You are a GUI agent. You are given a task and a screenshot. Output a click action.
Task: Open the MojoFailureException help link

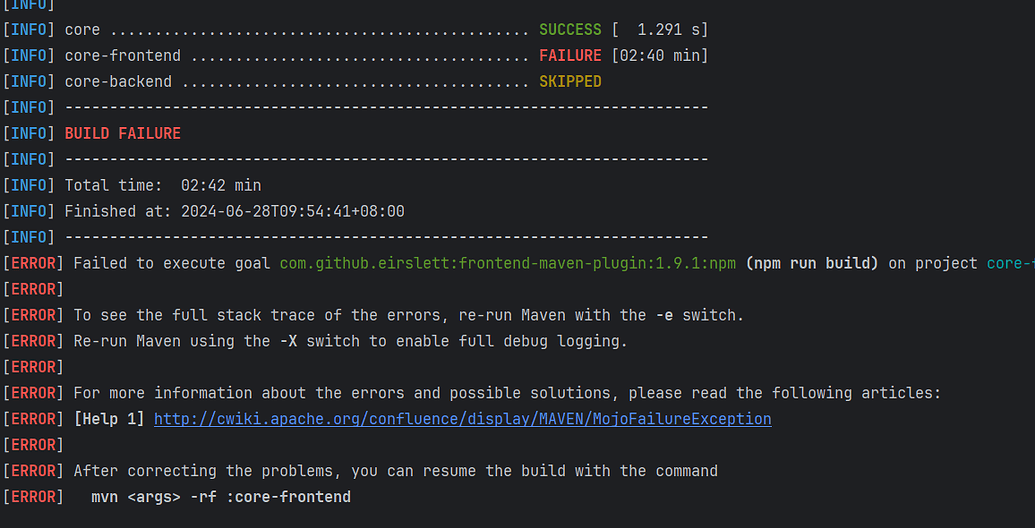click(462, 419)
